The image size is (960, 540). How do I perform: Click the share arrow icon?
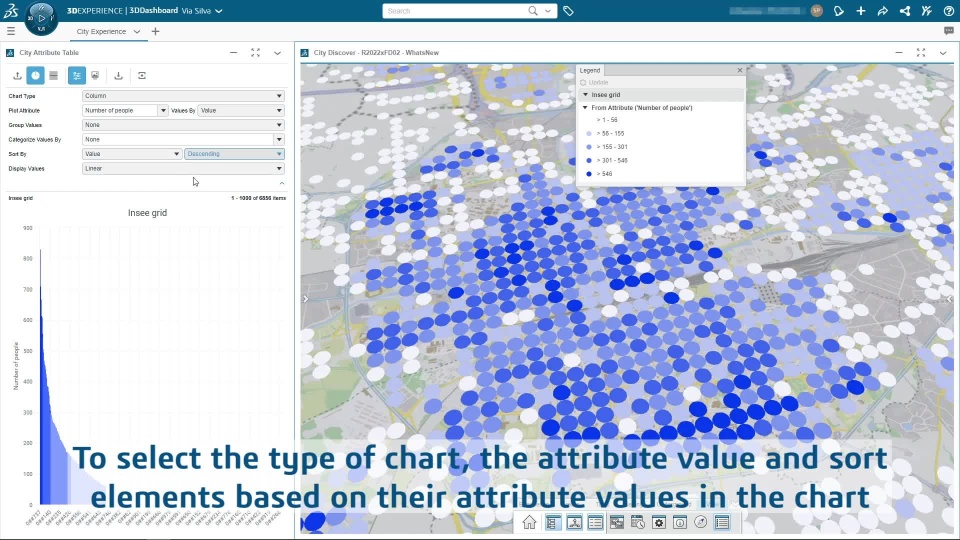882,11
